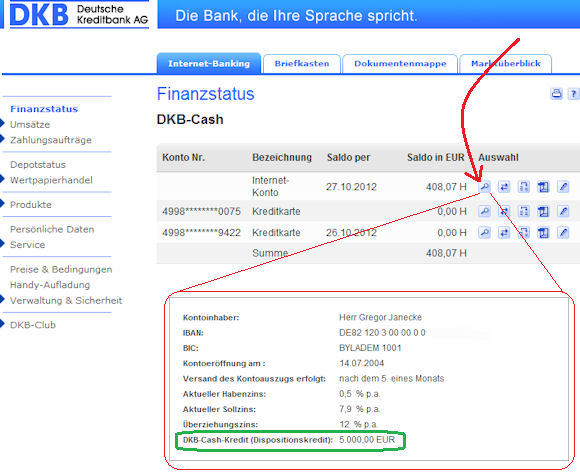580x472 pixels.
Task: Click the transfer icon in Internet-Konto row
Action: pyautogui.click(x=524, y=187)
